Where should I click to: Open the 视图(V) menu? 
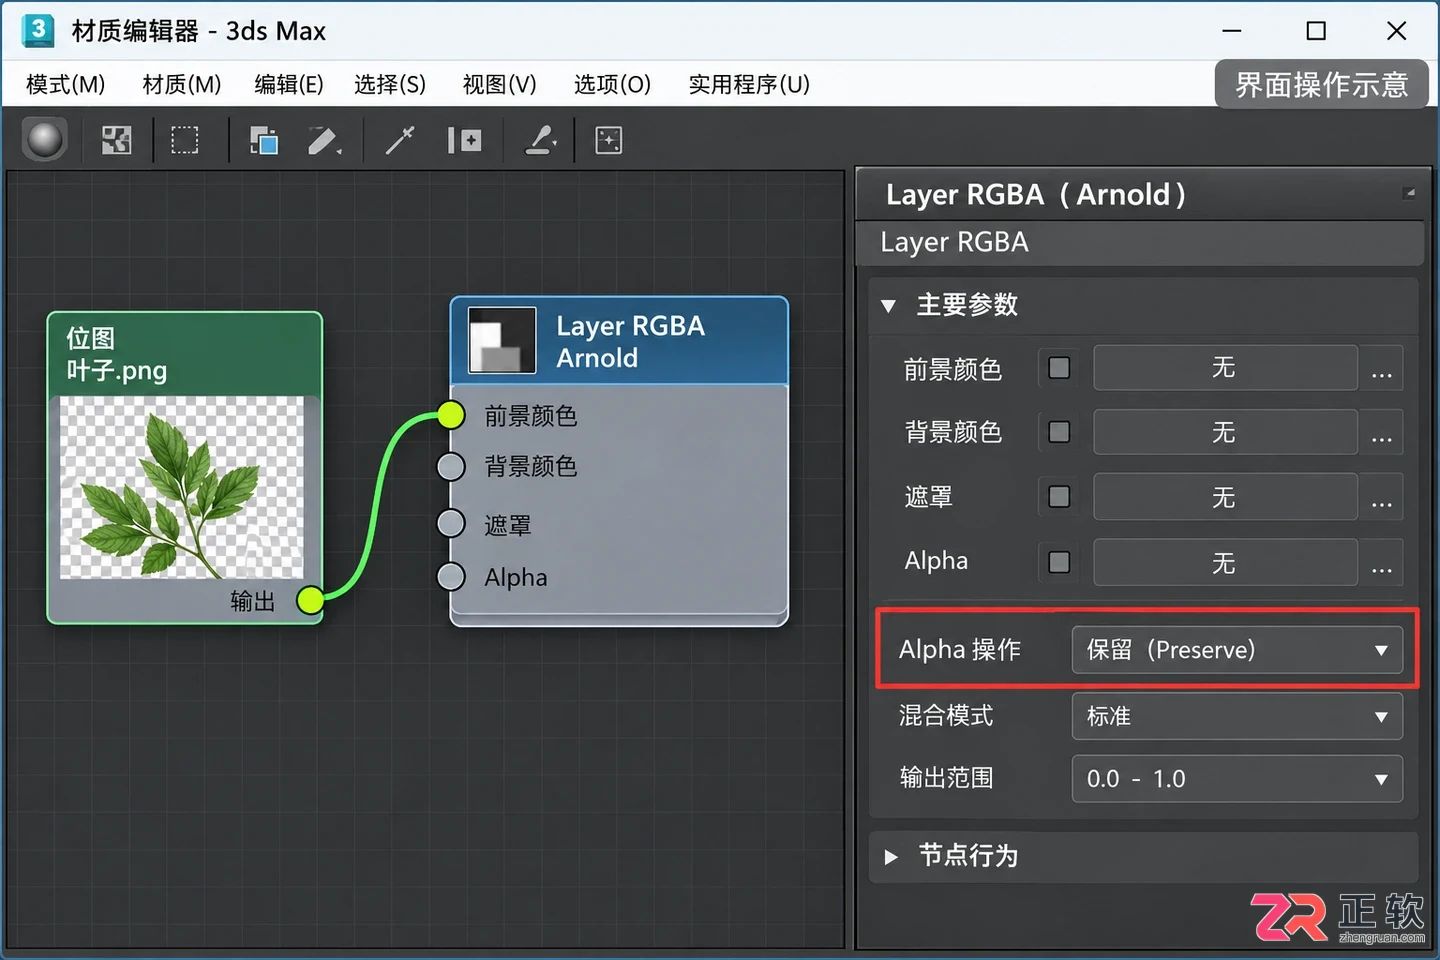coord(500,85)
